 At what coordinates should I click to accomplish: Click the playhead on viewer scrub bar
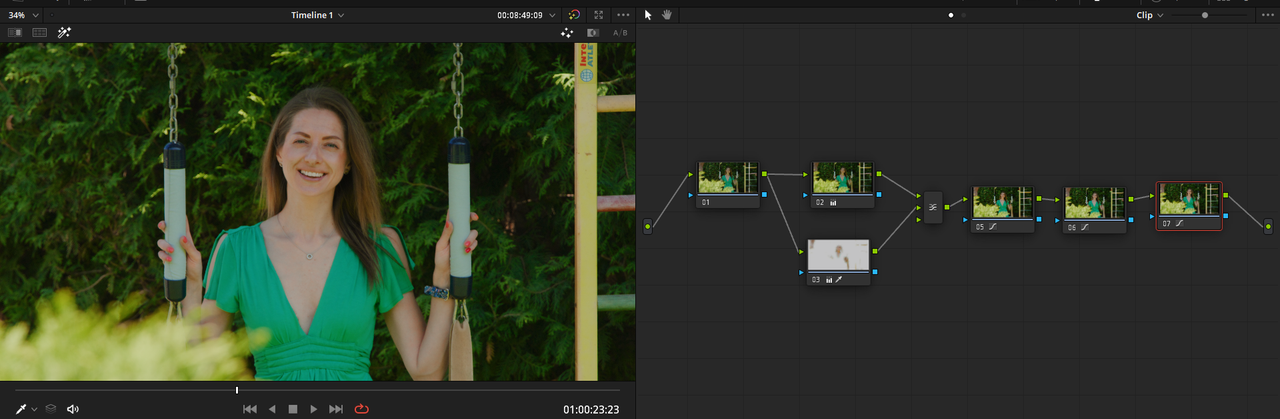(237, 390)
